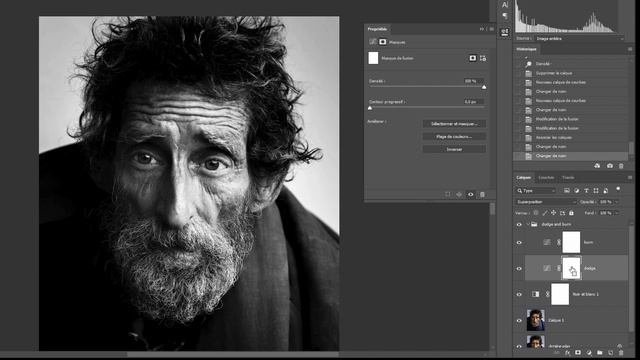Switch Properties to the Masques view
The width and height of the screenshot is (640, 360).
tap(383, 42)
